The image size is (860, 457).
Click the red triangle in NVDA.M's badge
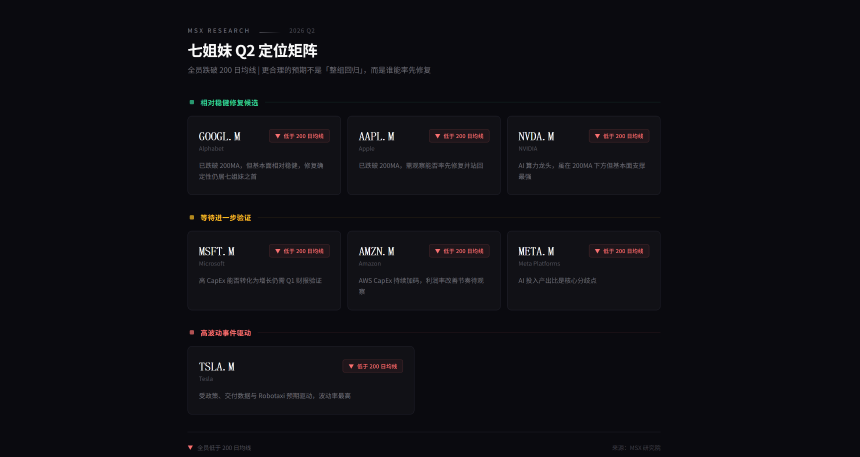(597, 136)
